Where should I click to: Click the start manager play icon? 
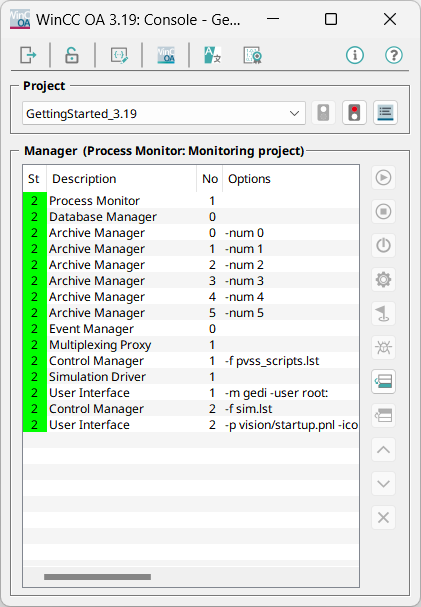(383, 178)
